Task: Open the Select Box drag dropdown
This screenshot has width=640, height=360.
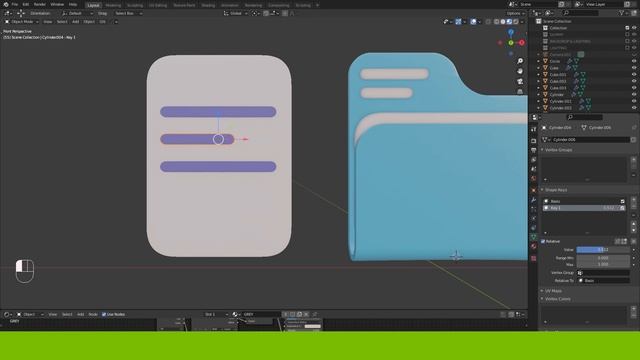Action: click(x=128, y=13)
